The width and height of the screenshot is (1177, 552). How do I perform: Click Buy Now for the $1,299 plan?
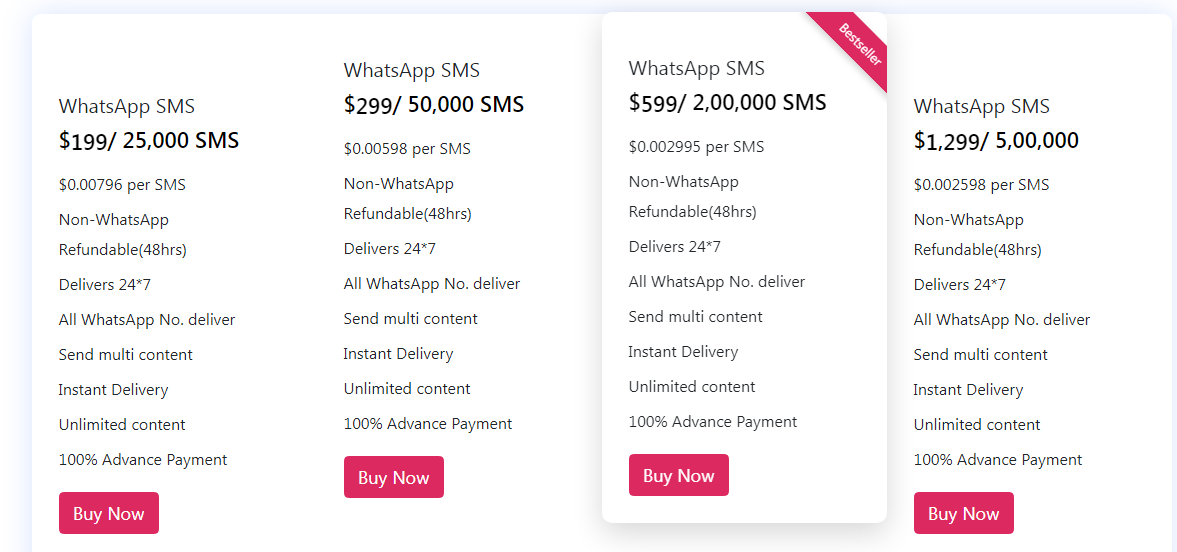(963, 513)
